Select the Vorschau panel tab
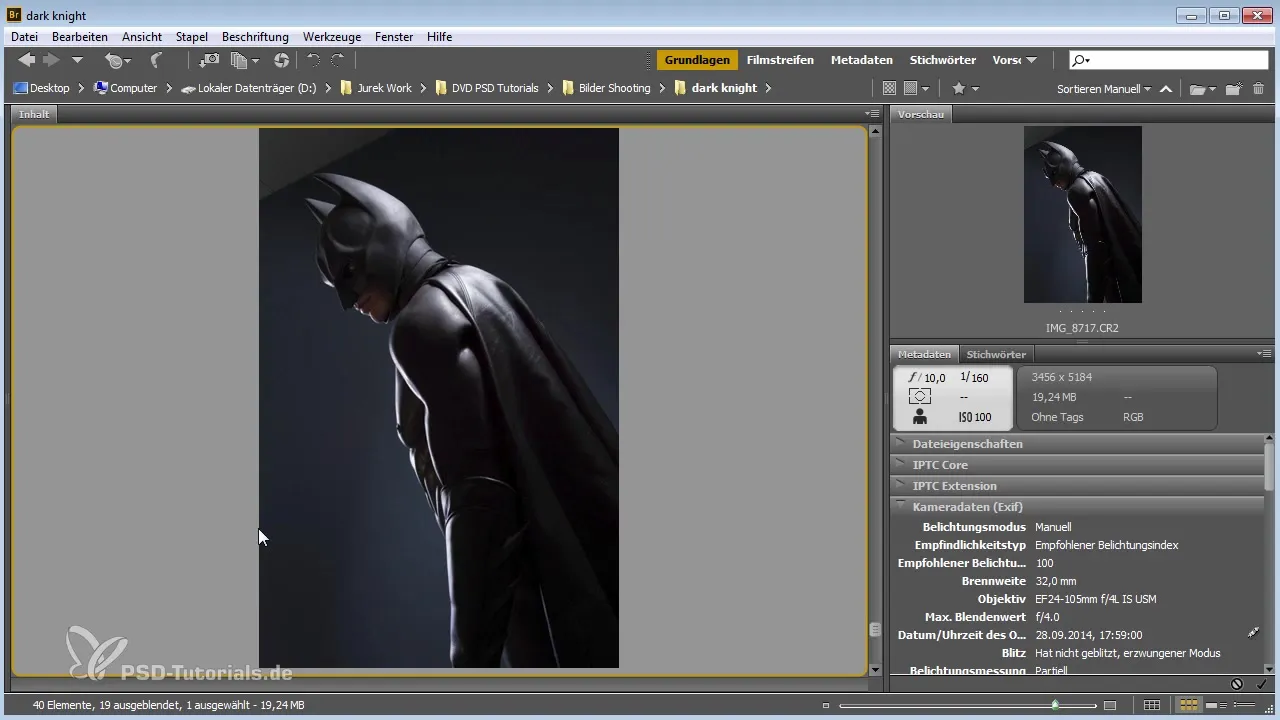The height and width of the screenshot is (720, 1280). tap(921, 114)
